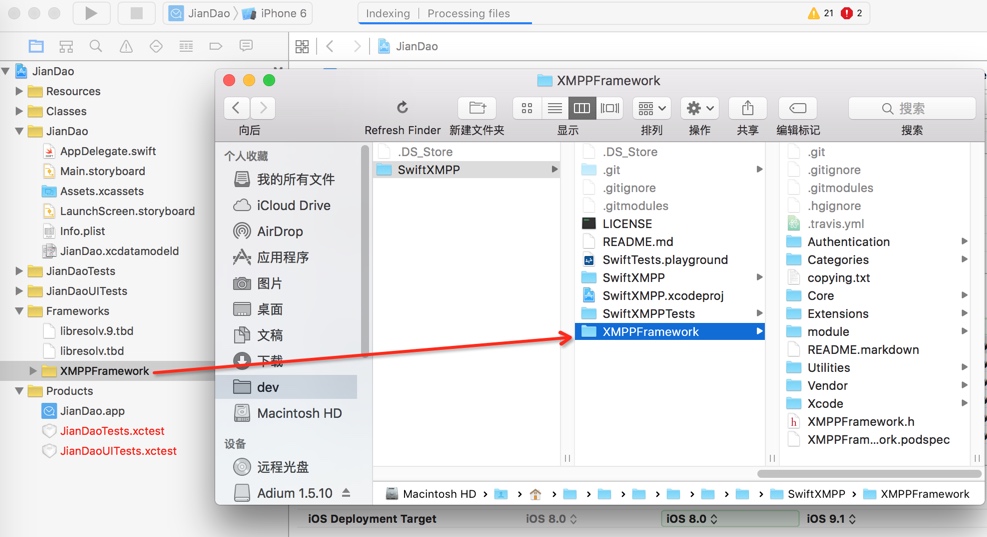Switch Finder to icon view
Screen dimensions: 987x537
[x=527, y=108]
